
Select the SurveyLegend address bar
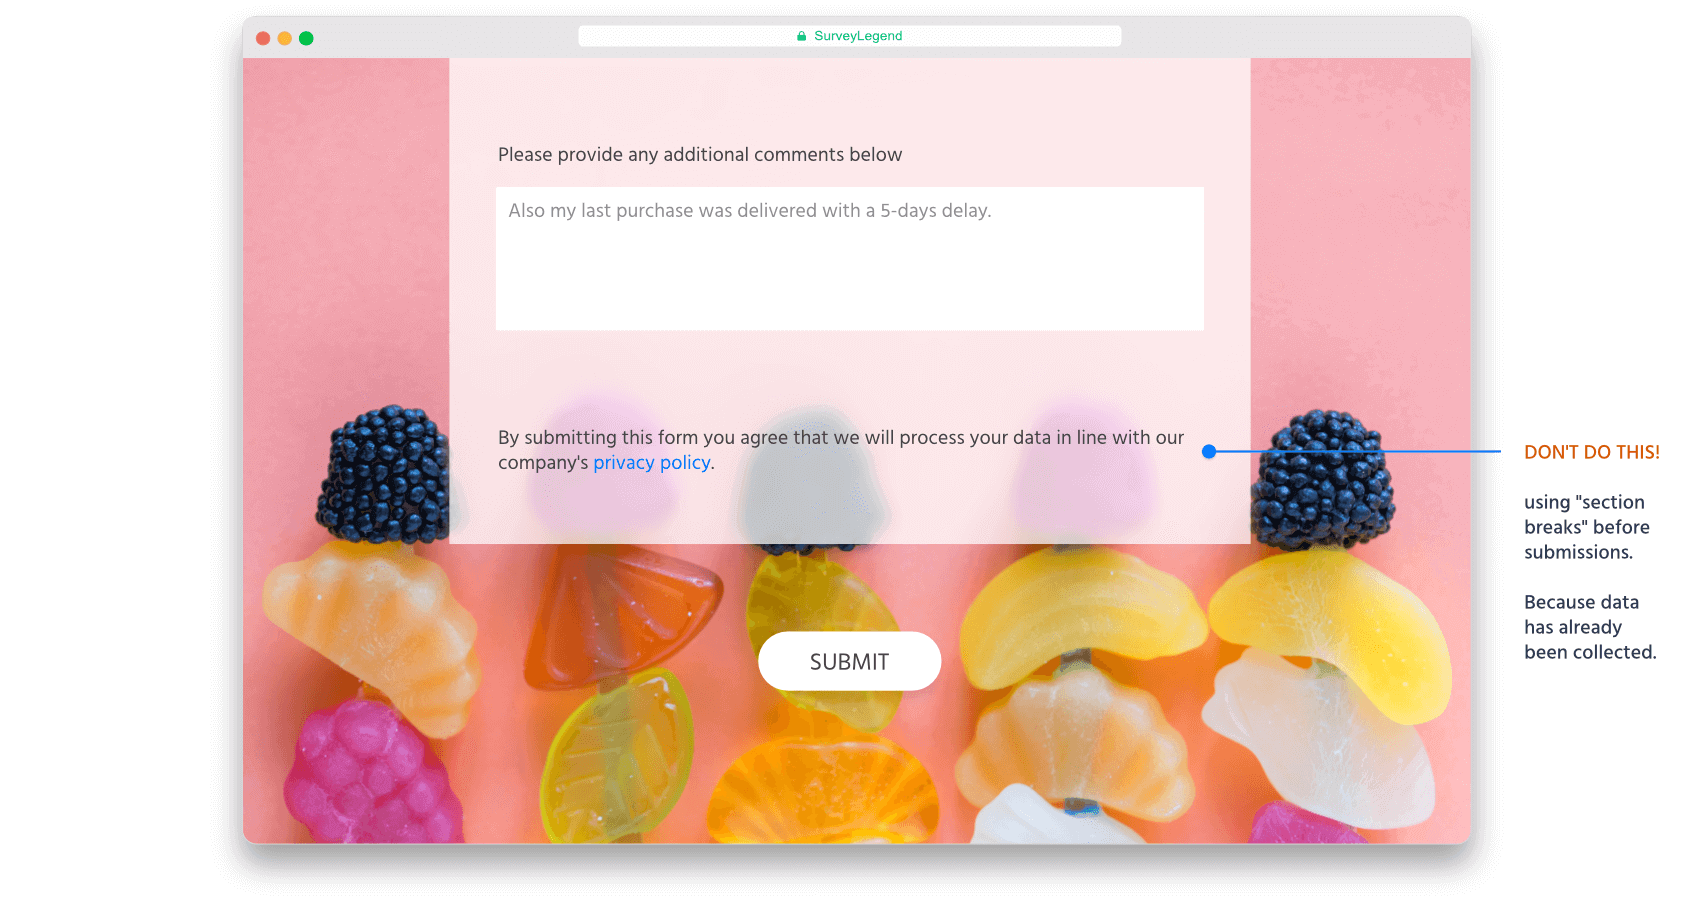point(849,36)
